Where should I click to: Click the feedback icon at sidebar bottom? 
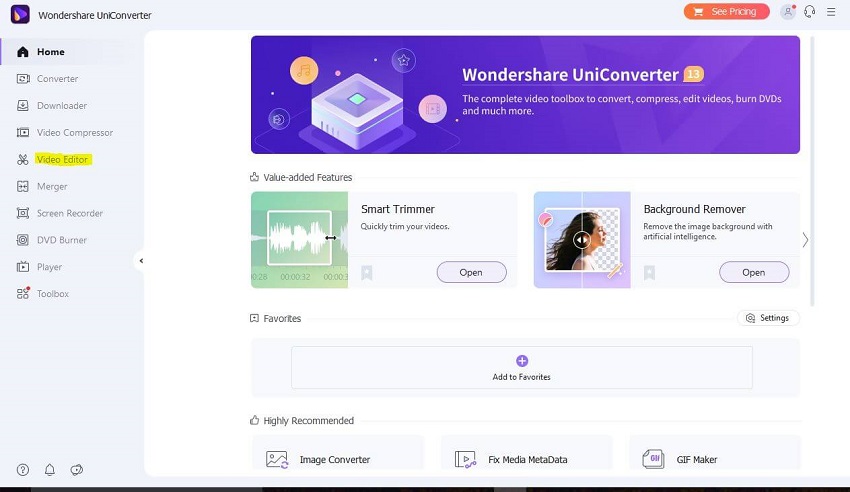[x=77, y=470]
